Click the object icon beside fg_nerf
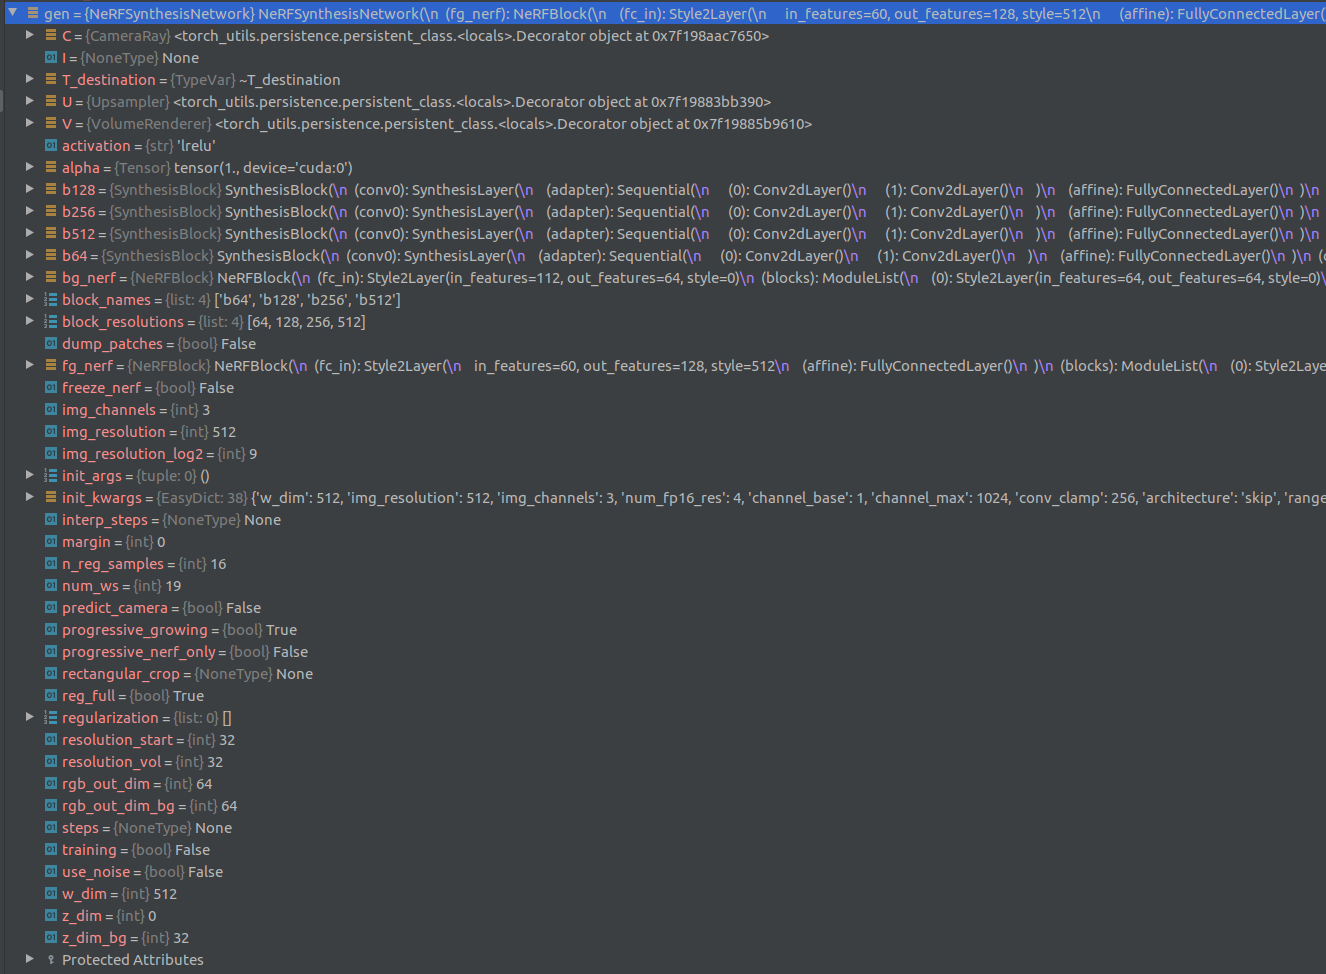 [x=51, y=365]
